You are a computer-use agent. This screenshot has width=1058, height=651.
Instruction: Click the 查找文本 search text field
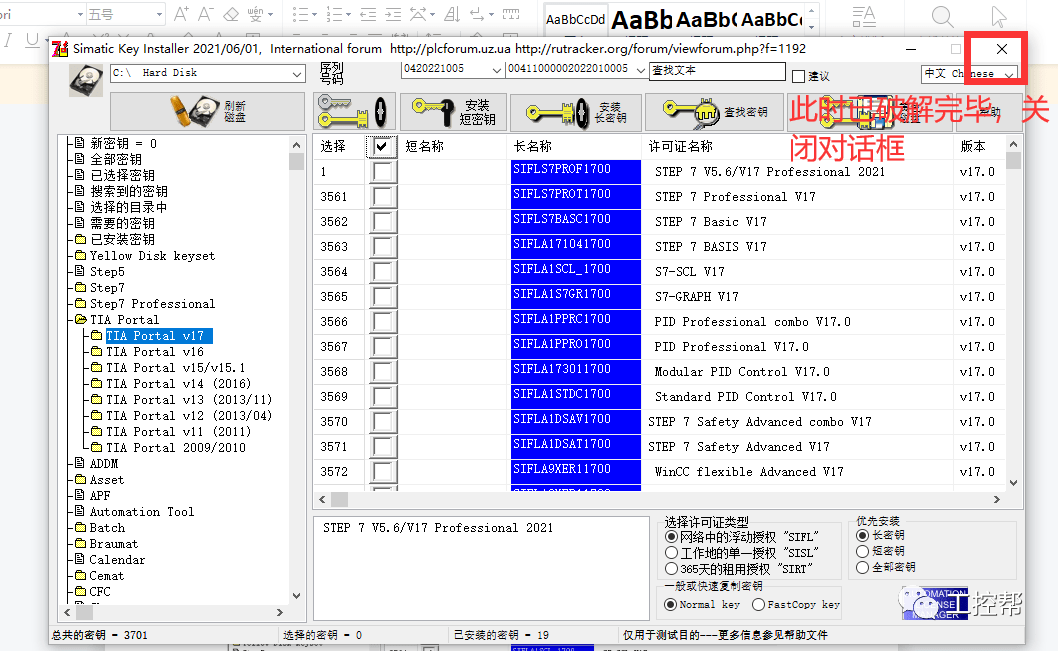tap(717, 71)
